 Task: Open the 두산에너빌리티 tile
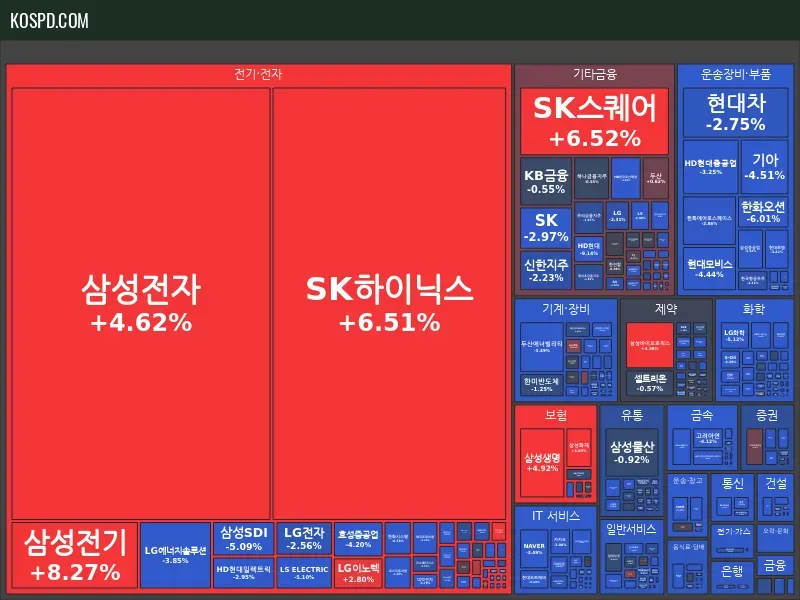[x=541, y=346]
